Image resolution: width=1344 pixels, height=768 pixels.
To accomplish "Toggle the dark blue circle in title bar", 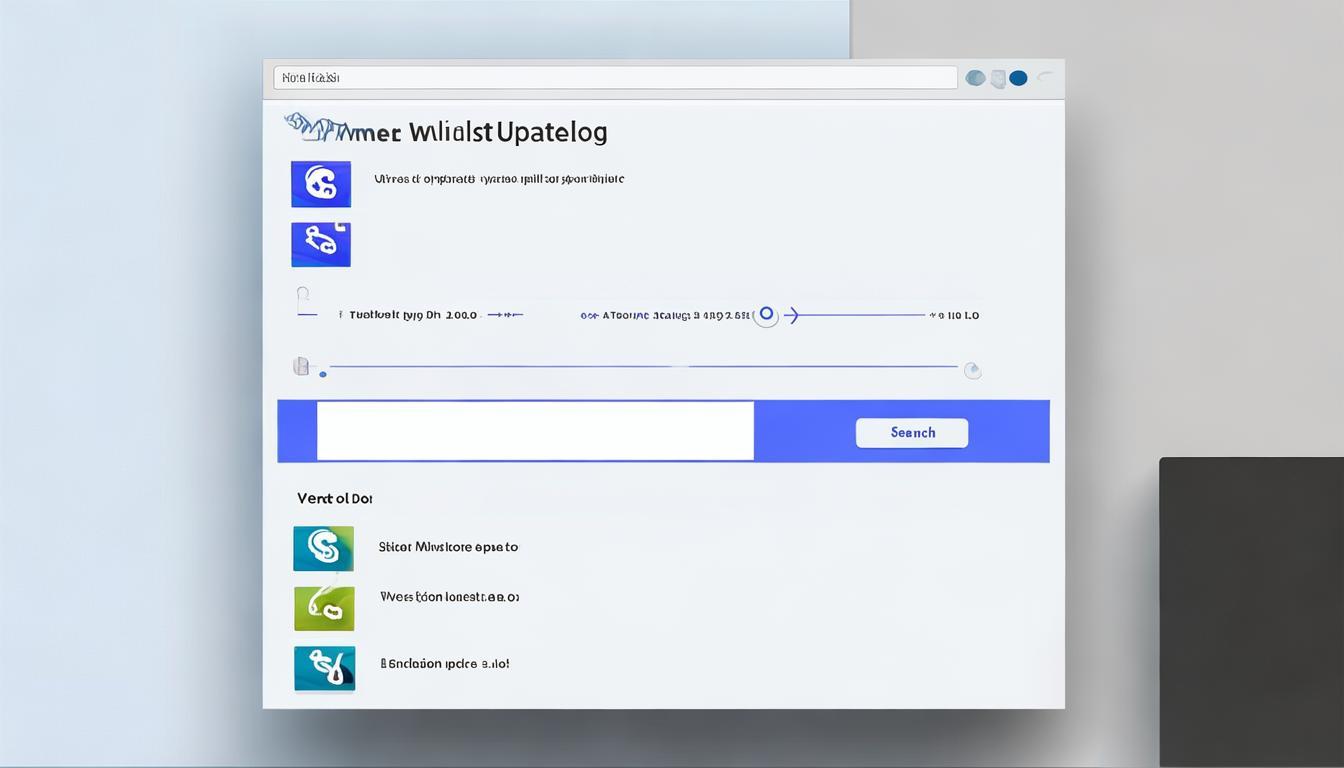I will pos(1018,78).
